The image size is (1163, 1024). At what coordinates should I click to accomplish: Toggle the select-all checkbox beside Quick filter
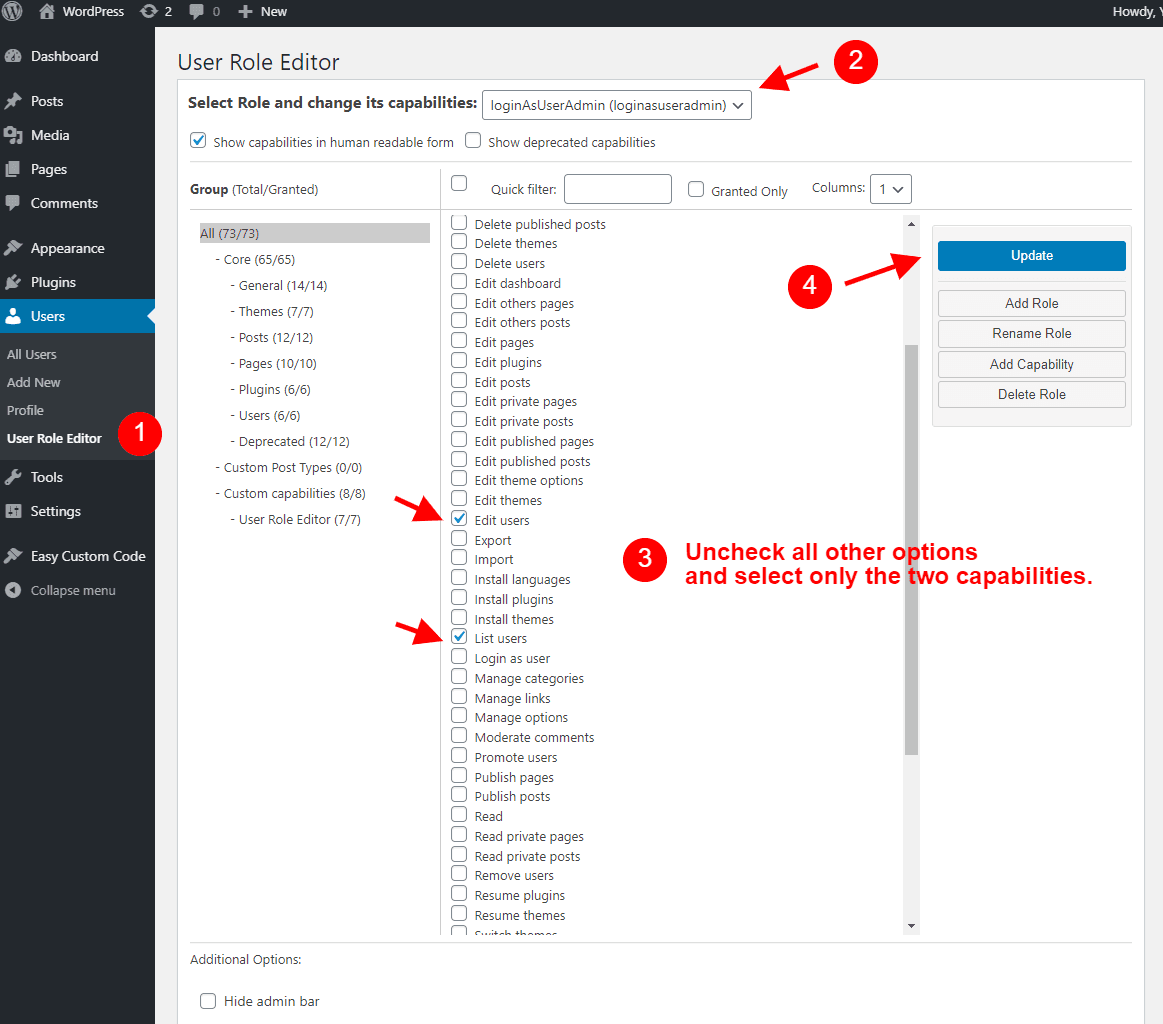(x=459, y=183)
